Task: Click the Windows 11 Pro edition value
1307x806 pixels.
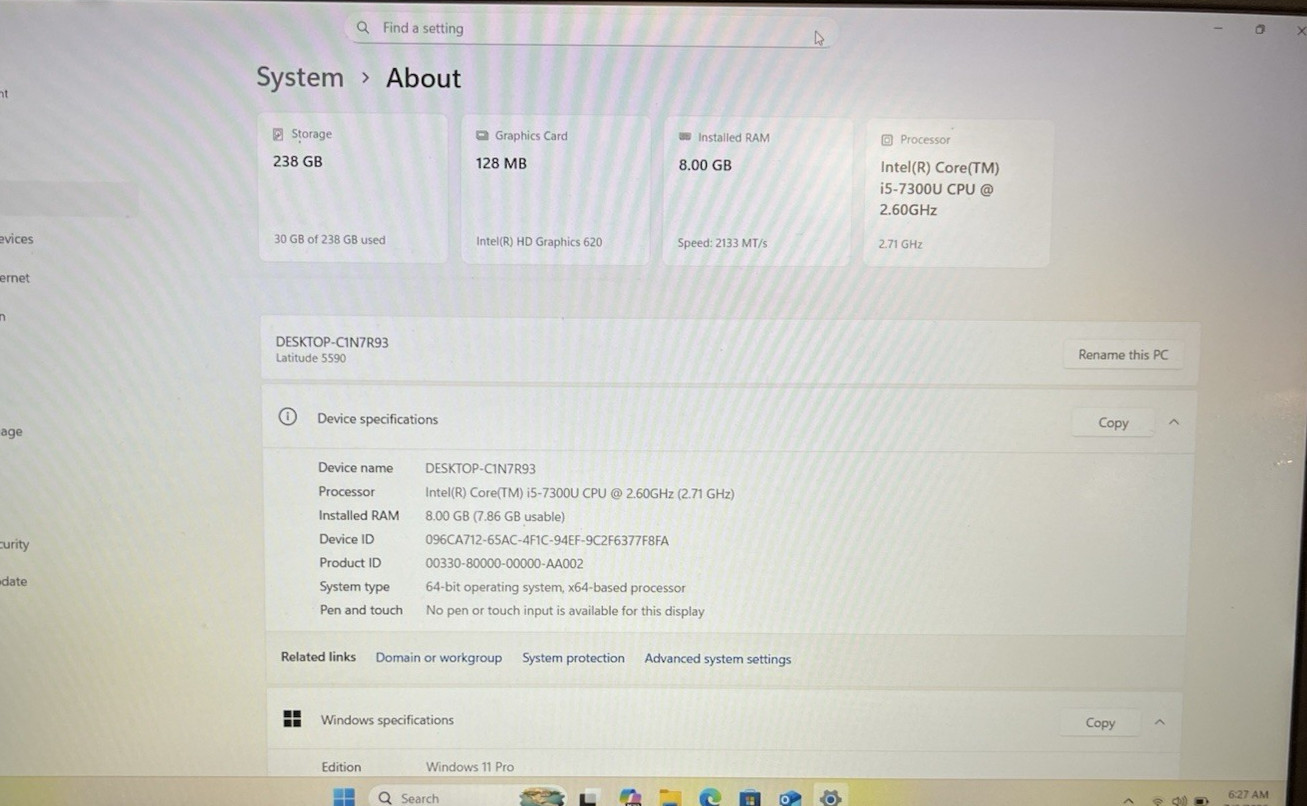Action: click(x=470, y=767)
